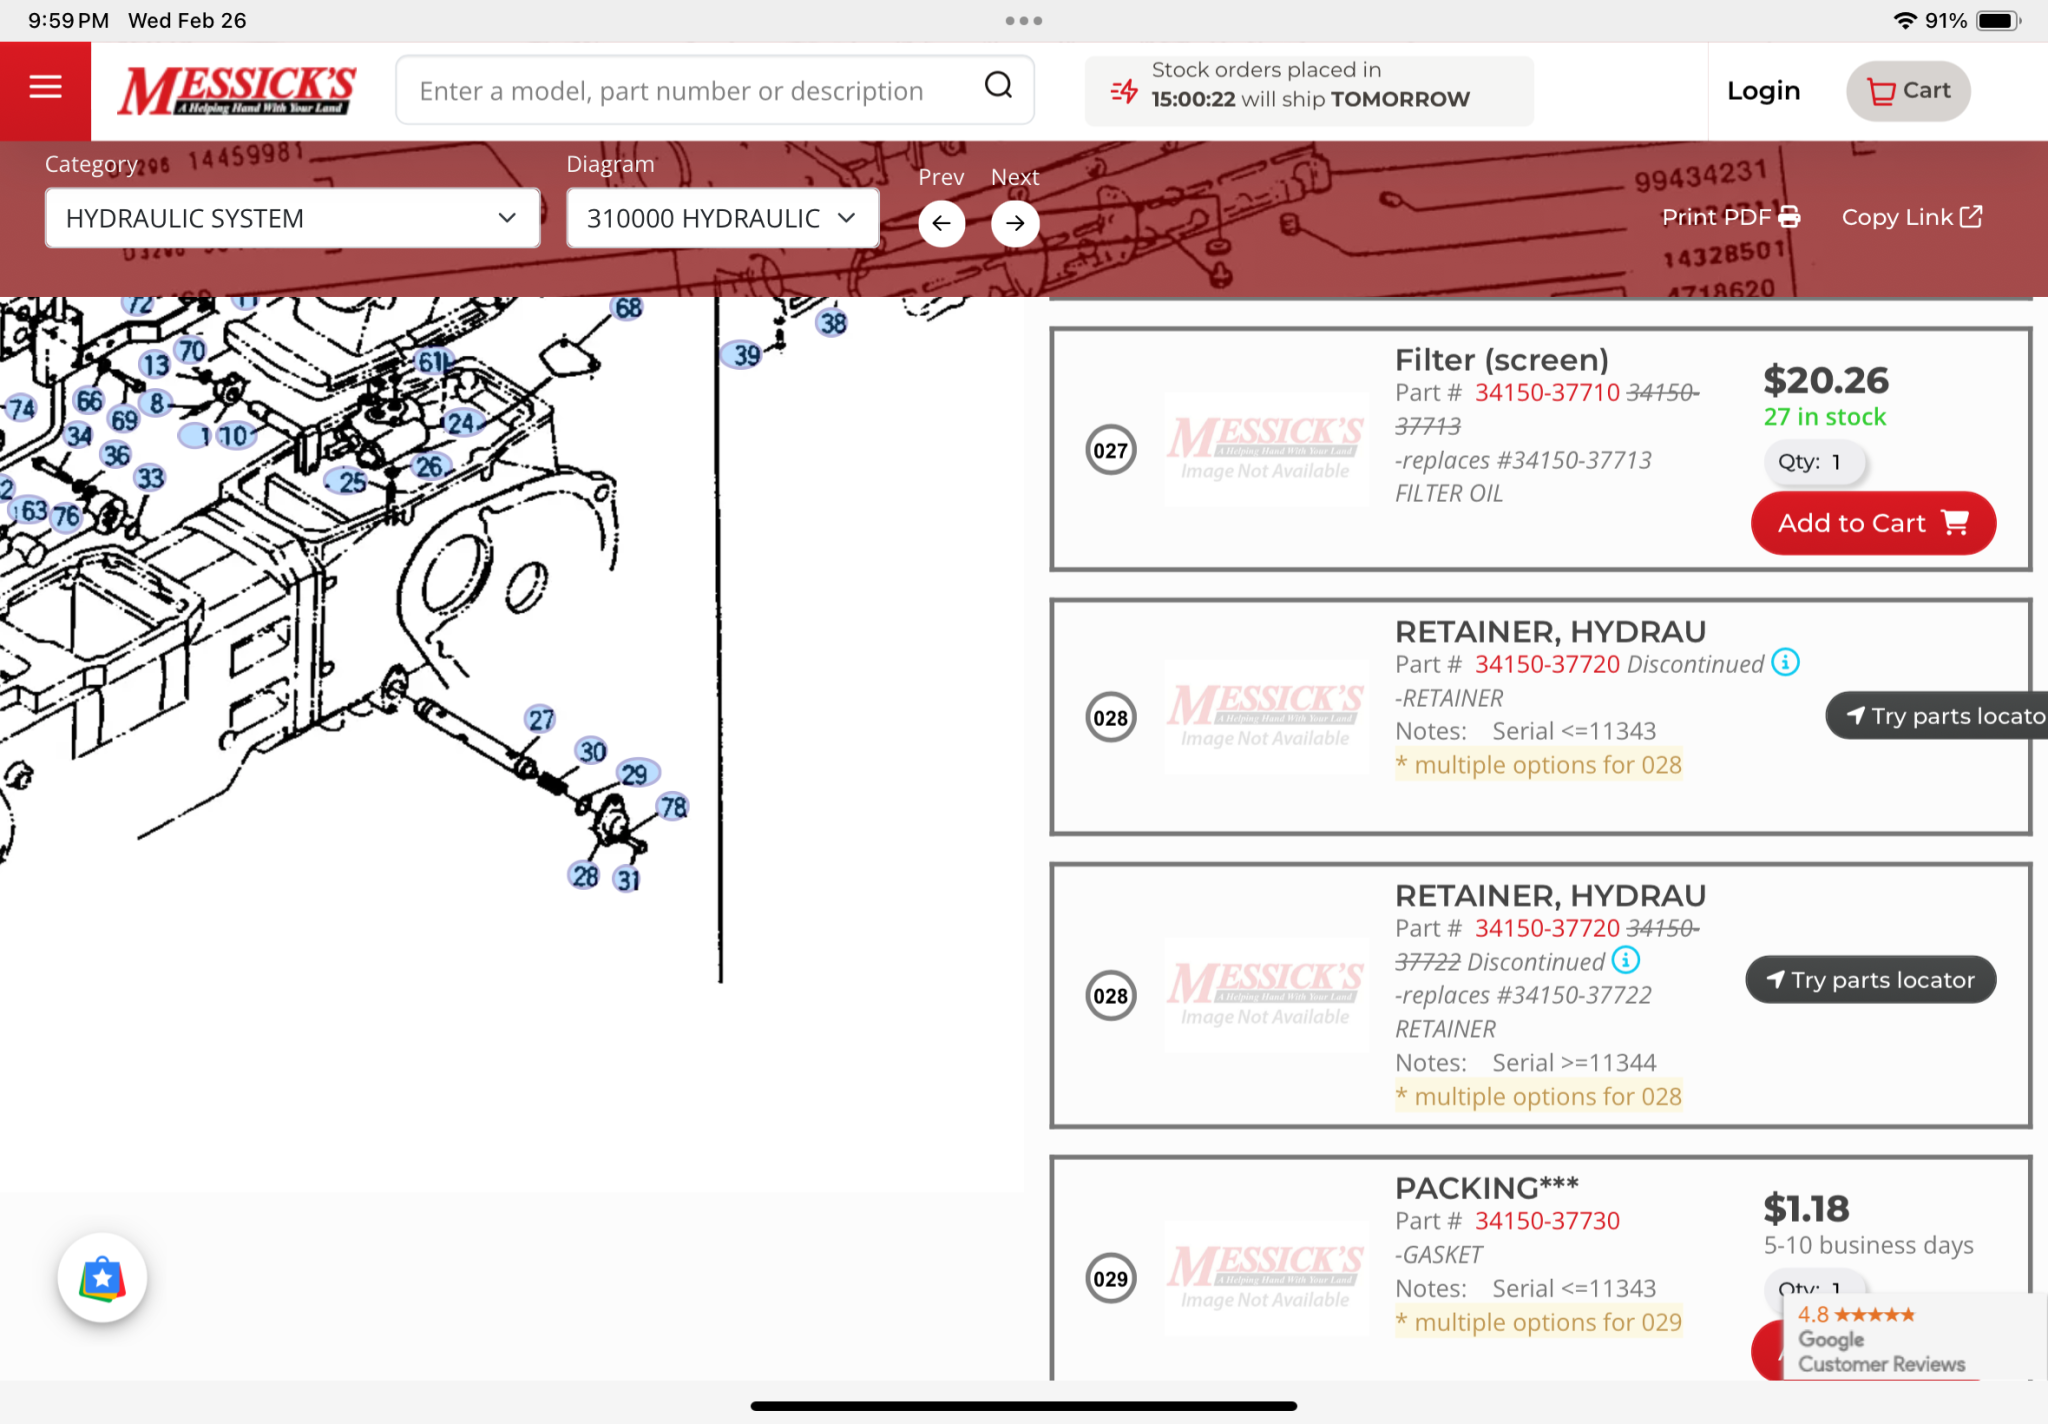Select diagram callout 24

point(461,423)
